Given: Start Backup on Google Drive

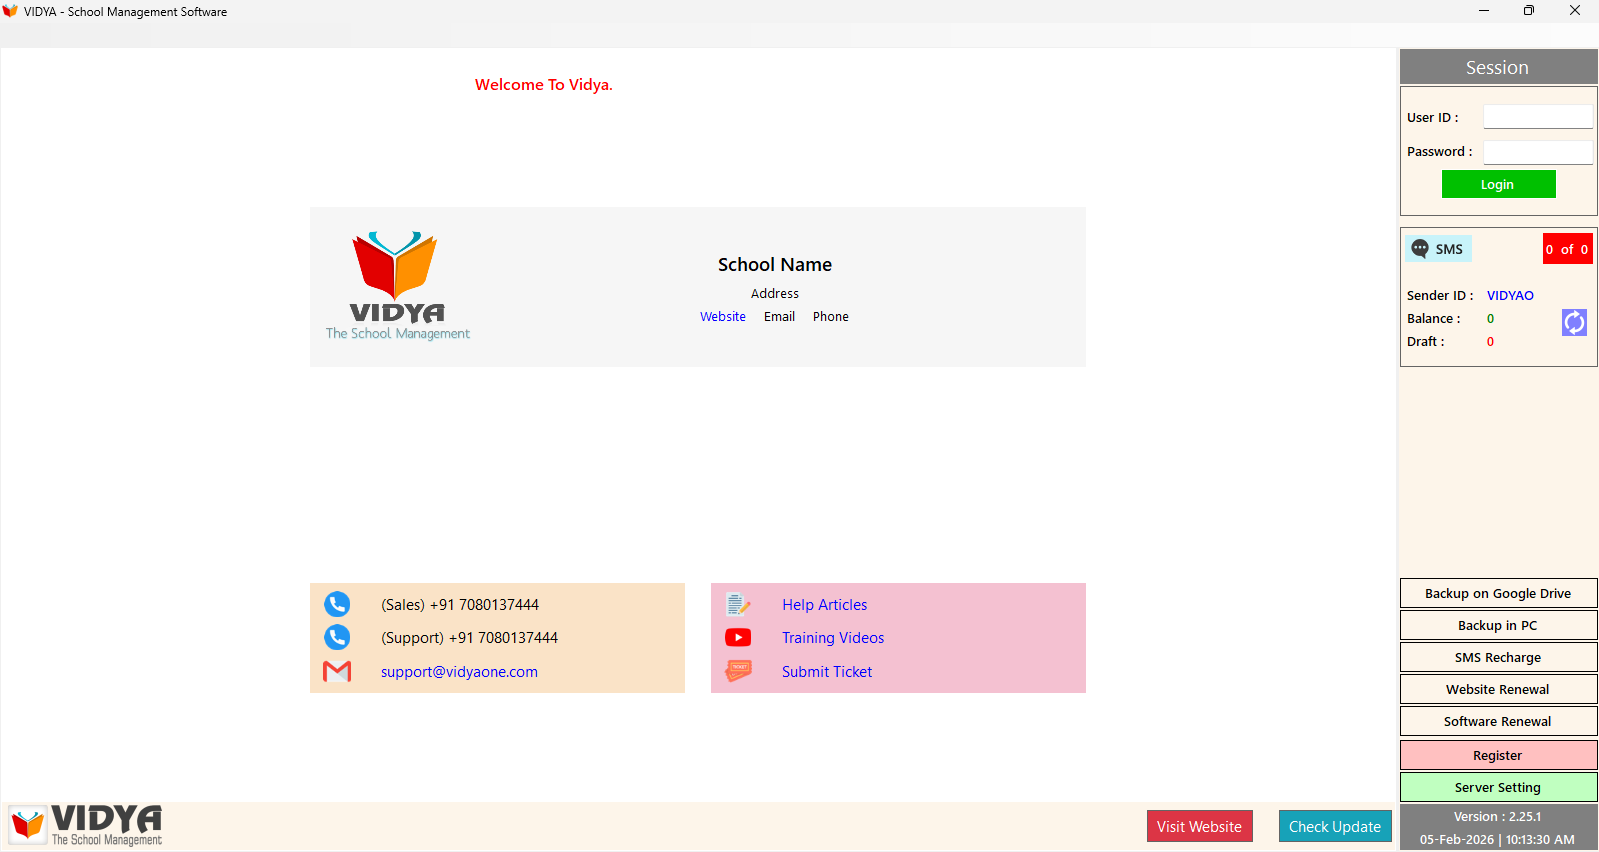Looking at the screenshot, I should tap(1498, 594).
